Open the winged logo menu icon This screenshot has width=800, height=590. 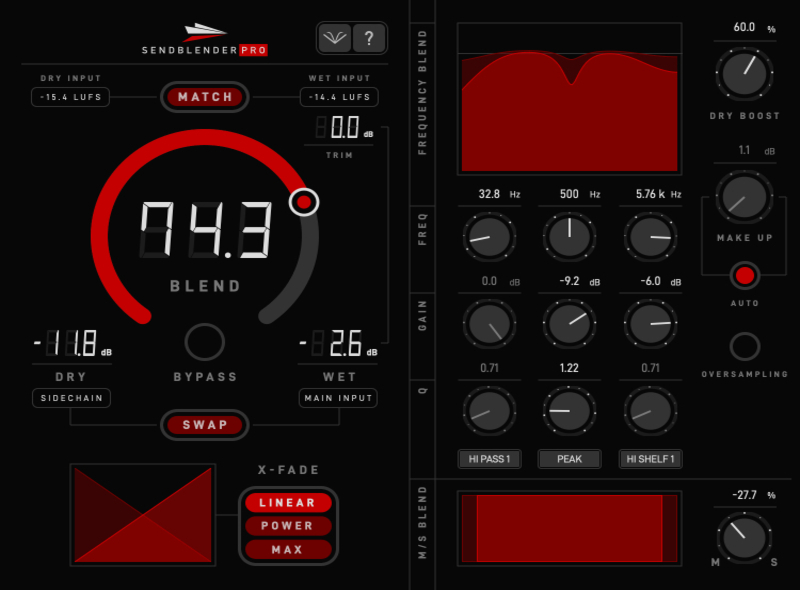335,39
